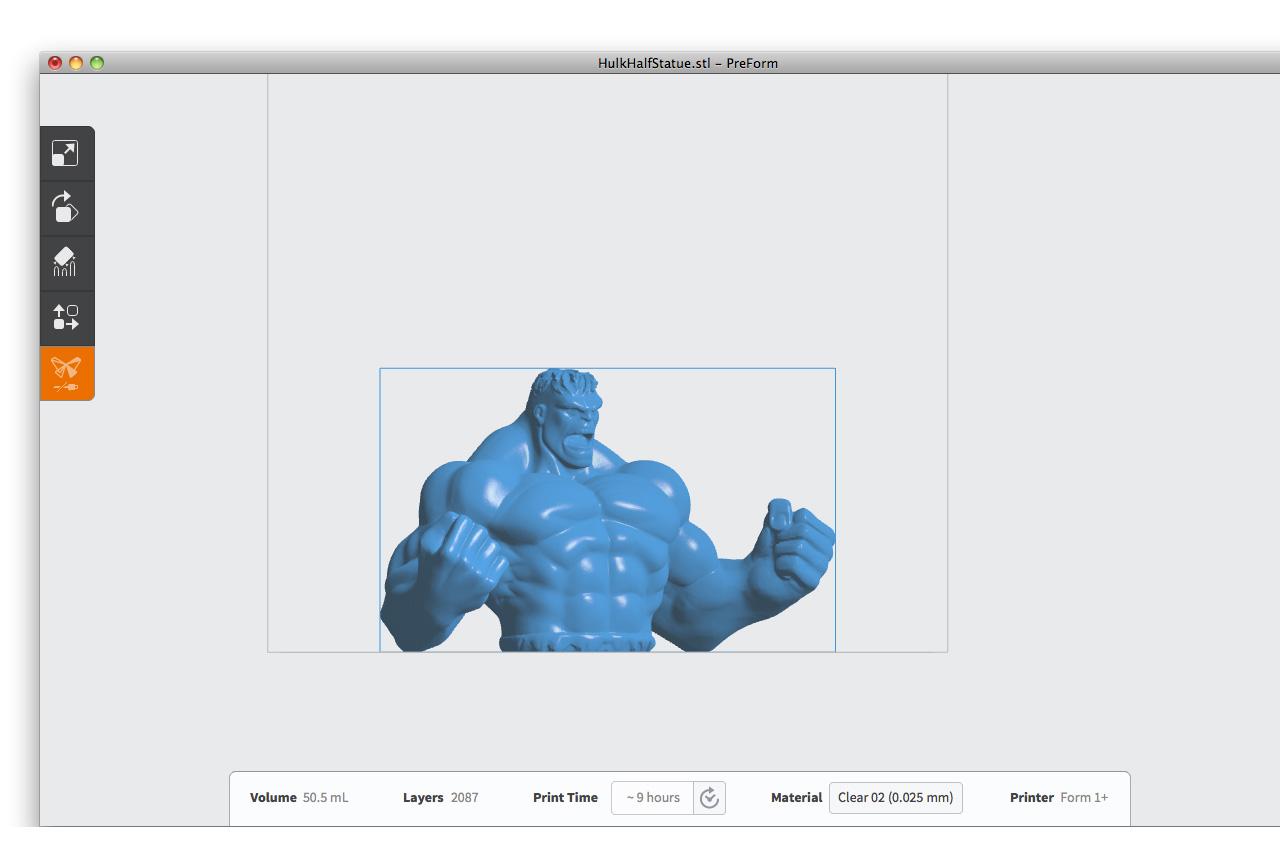This screenshot has width=1280, height=854.
Task: Open the Supports generation tool
Action: point(65,263)
